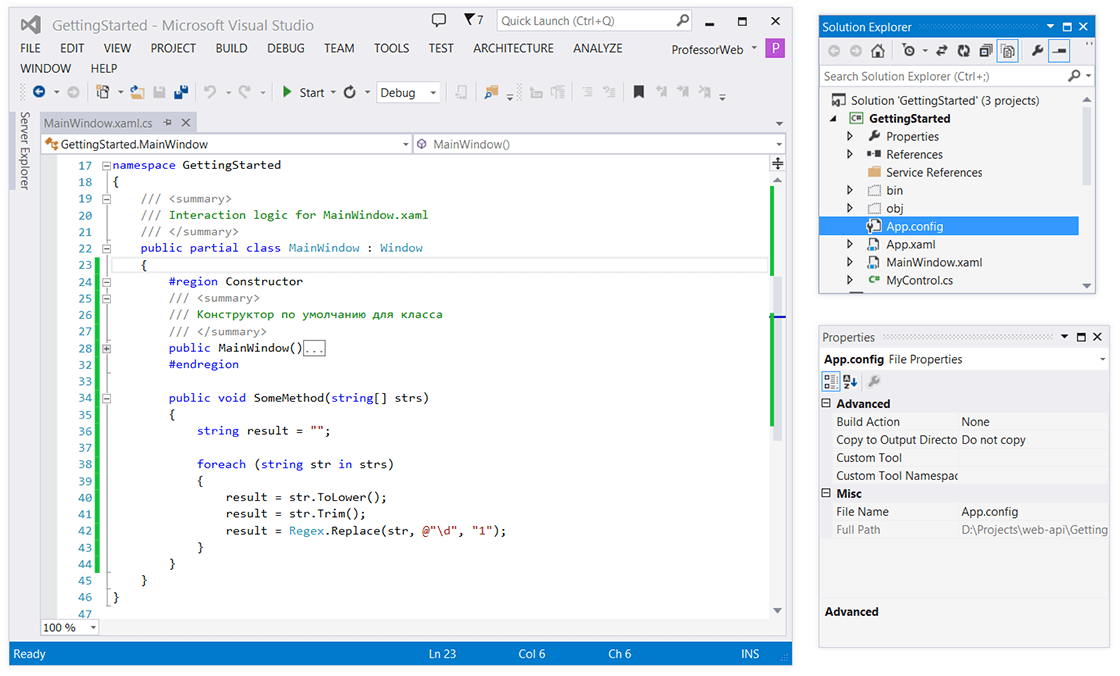Click the Properties wrench icon in Solution Explorer

[1037, 51]
